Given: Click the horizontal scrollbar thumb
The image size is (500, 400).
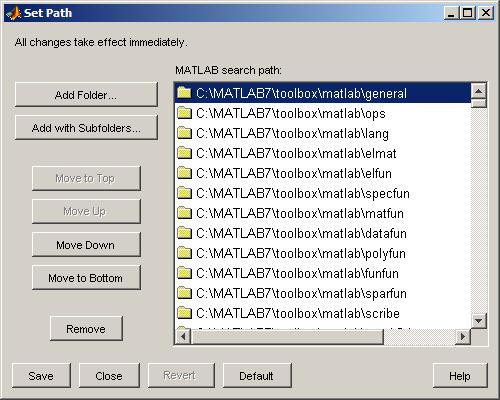Looking at the screenshot, I should [287, 337].
